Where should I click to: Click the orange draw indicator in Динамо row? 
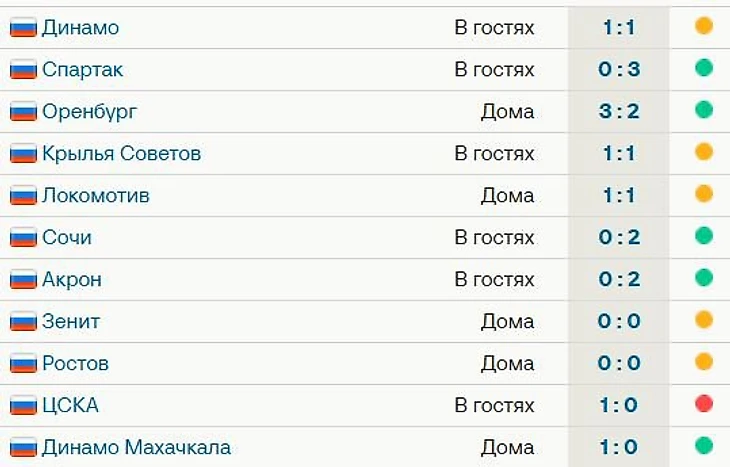tap(704, 26)
